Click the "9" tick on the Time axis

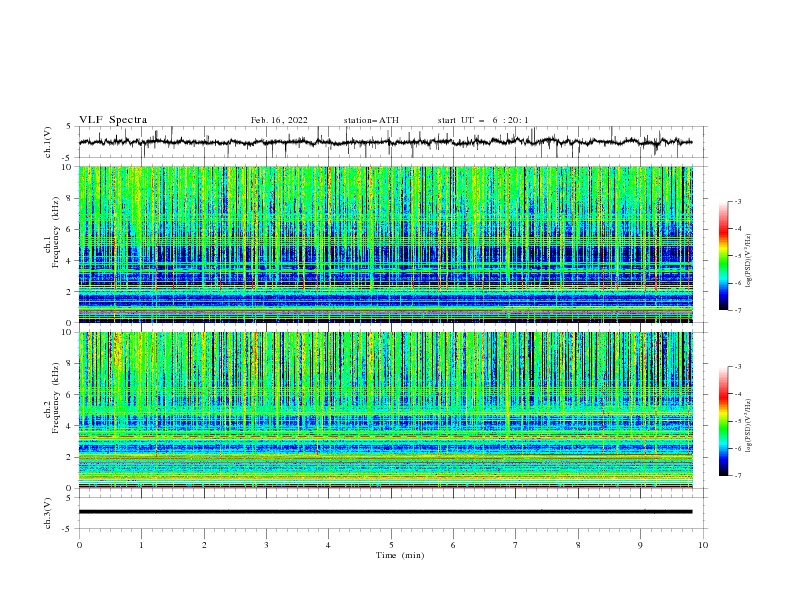tap(640, 545)
